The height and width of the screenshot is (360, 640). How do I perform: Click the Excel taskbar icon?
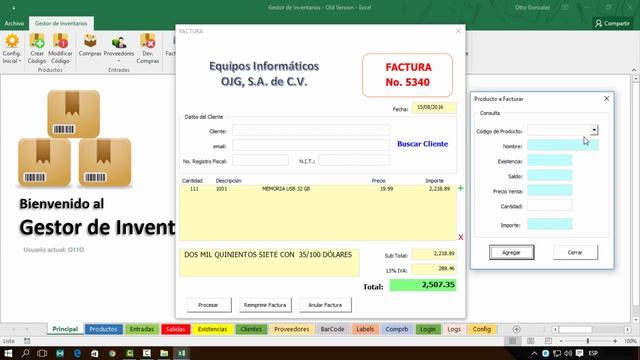181,353
